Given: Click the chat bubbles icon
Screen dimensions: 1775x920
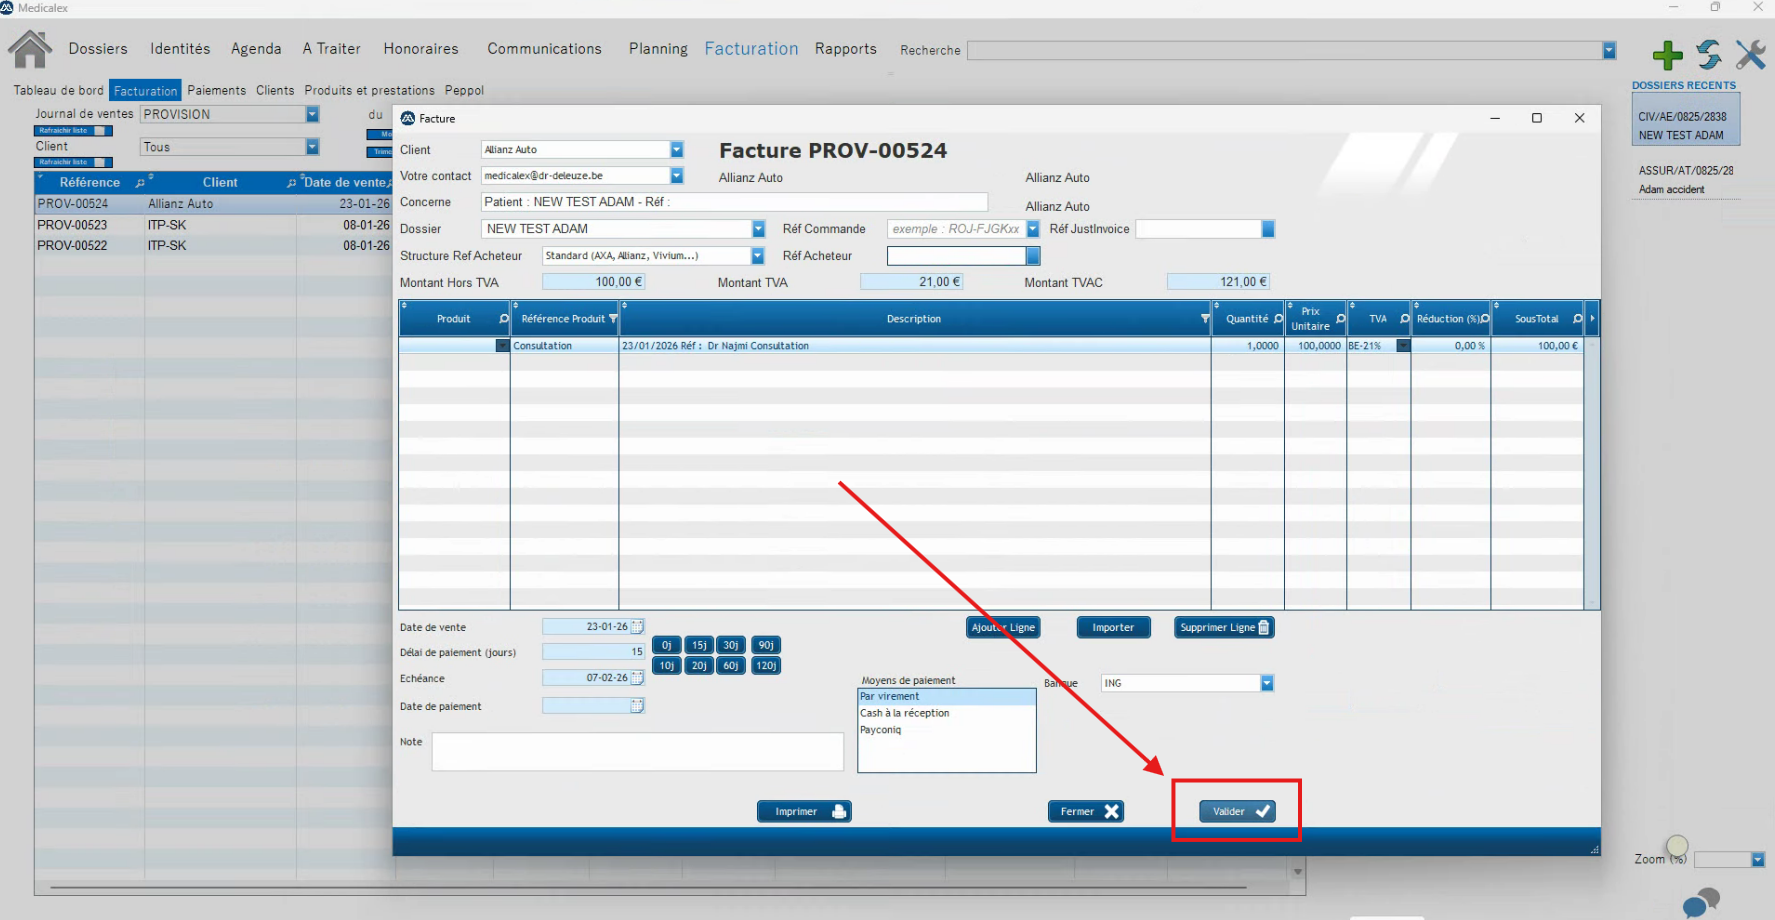Looking at the screenshot, I should point(1700,902).
